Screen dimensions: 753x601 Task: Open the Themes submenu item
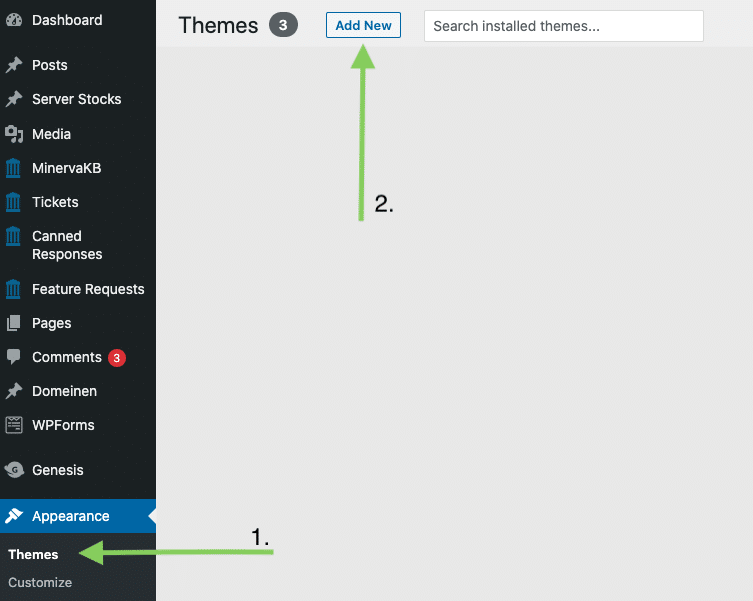pyautogui.click(x=33, y=554)
